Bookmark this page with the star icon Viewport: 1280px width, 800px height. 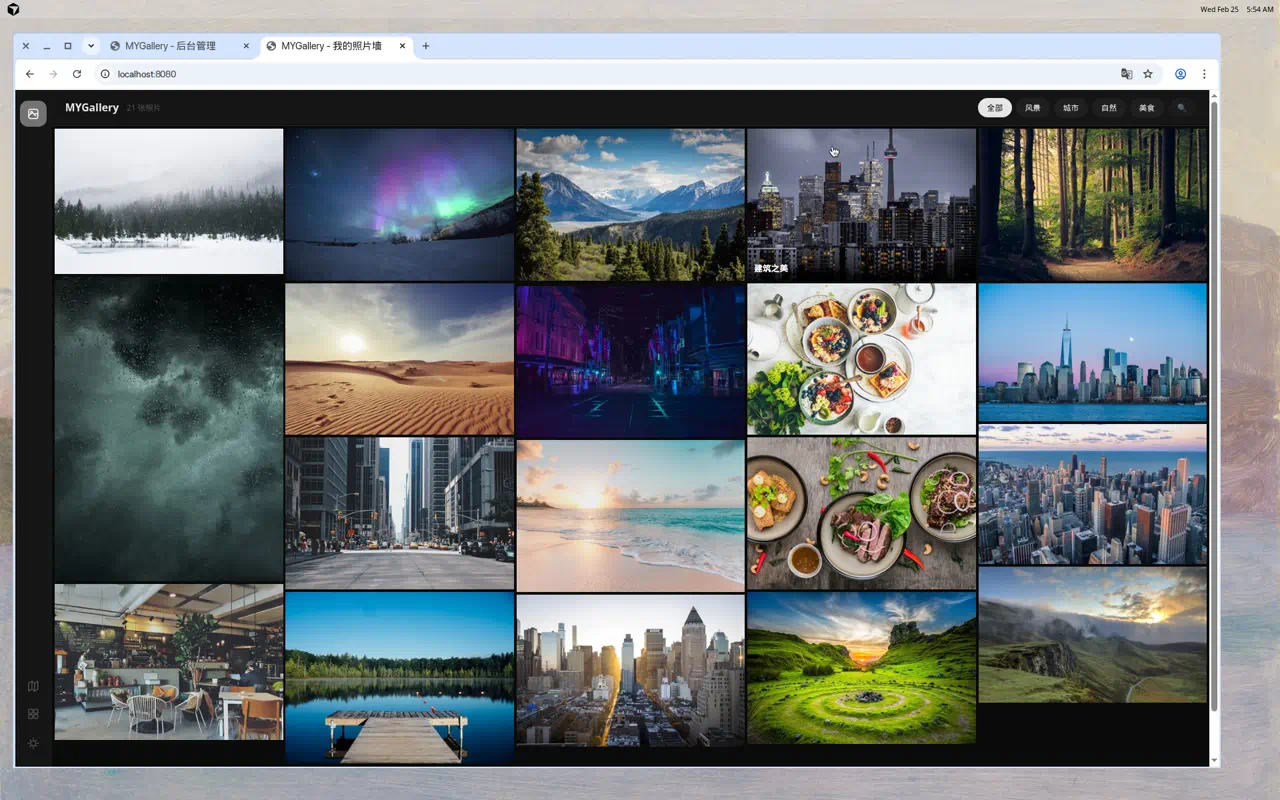(1148, 74)
